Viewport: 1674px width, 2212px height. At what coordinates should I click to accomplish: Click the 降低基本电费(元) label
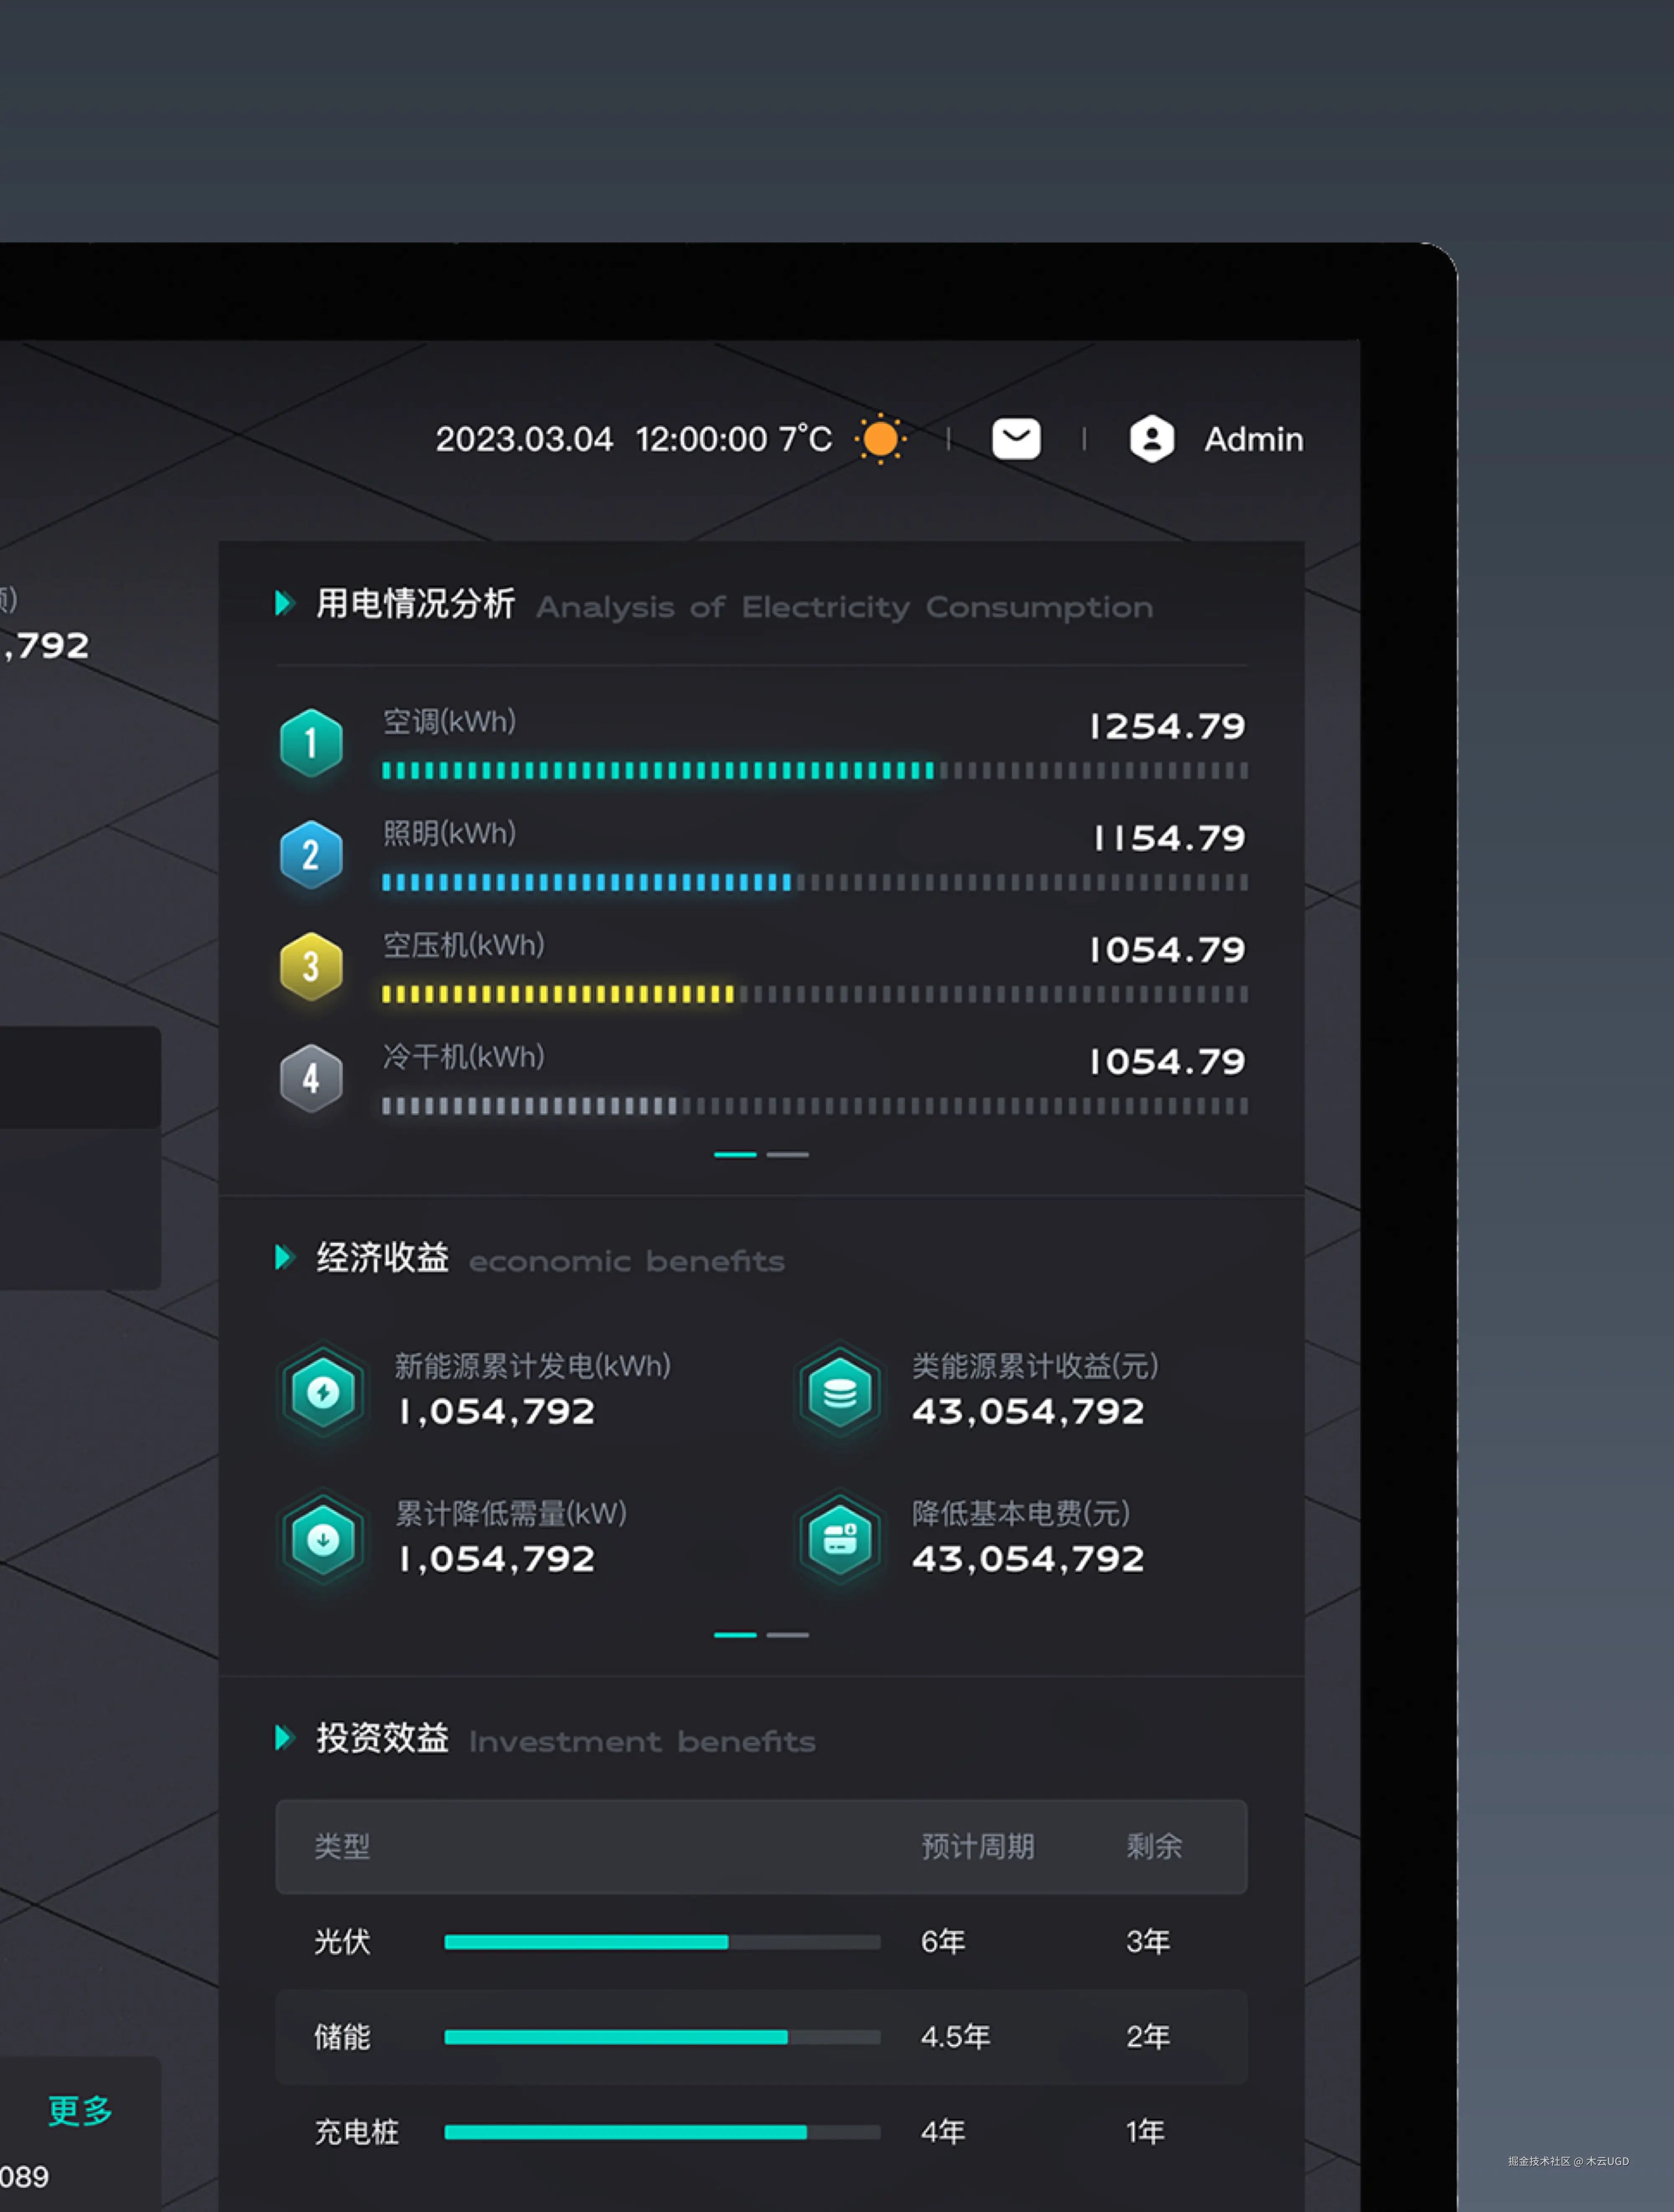pyautogui.click(x=1021, y=1513)
